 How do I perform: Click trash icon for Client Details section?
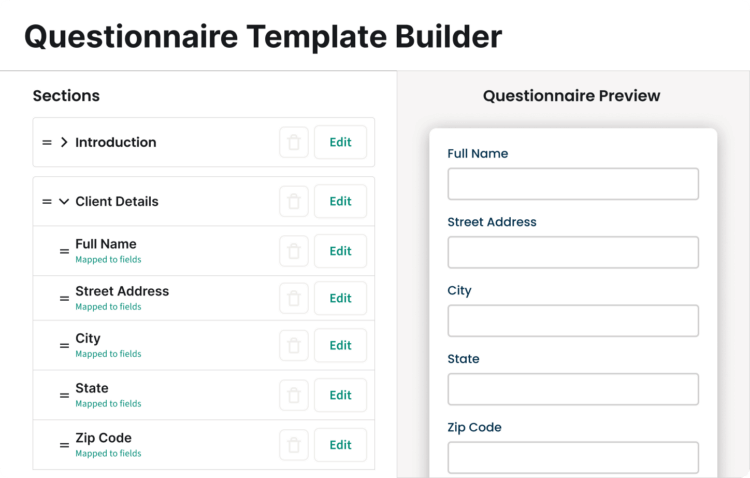(x=293, y=201)
